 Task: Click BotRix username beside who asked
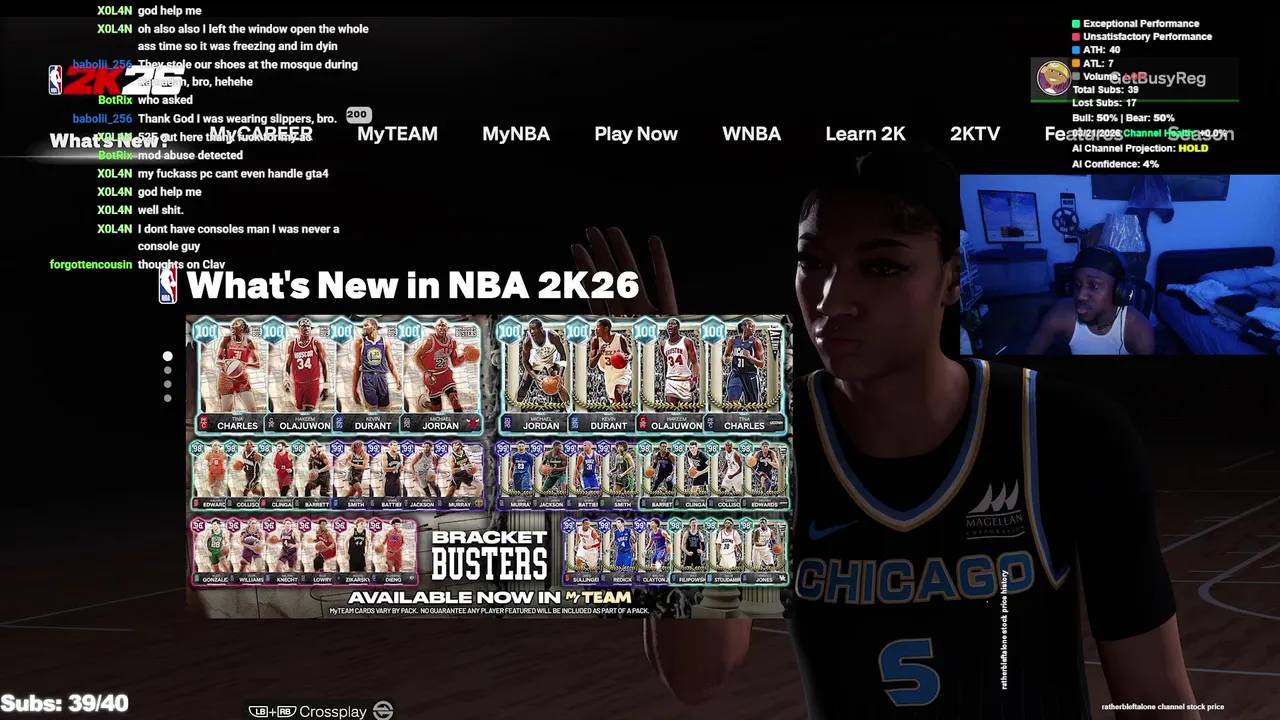[x=115, y=100]
